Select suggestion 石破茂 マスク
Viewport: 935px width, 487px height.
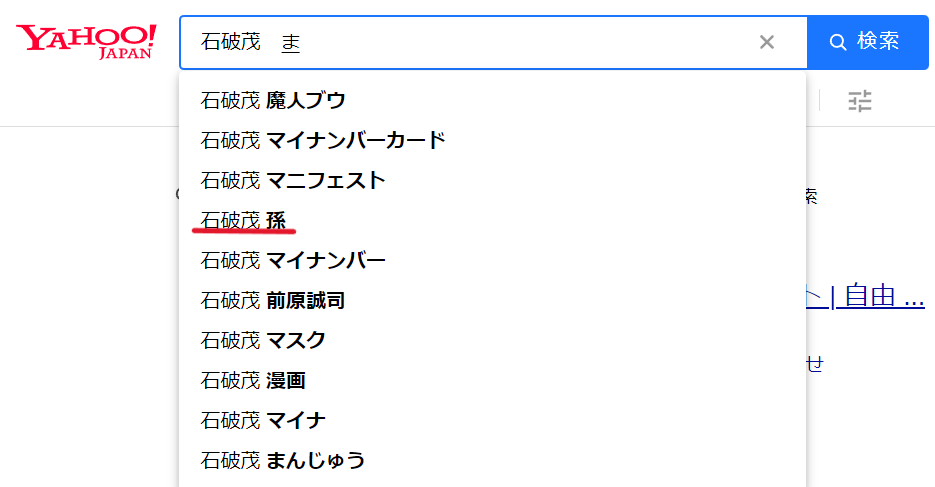493,340
